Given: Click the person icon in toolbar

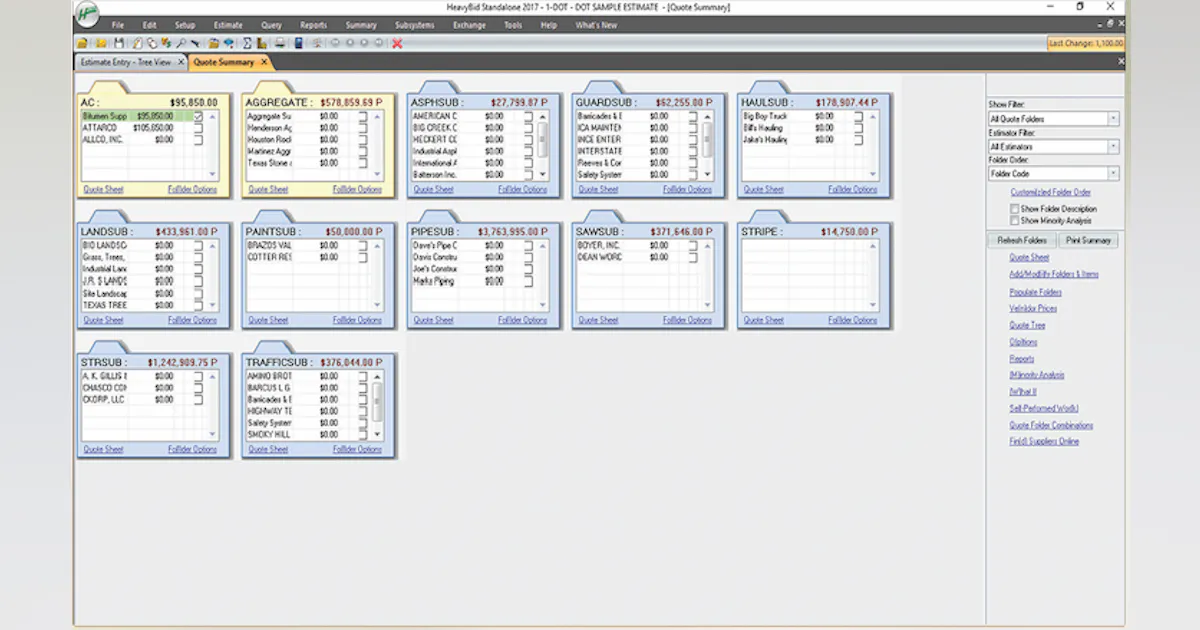Looking at the screenshot, I should pos(316,43).
